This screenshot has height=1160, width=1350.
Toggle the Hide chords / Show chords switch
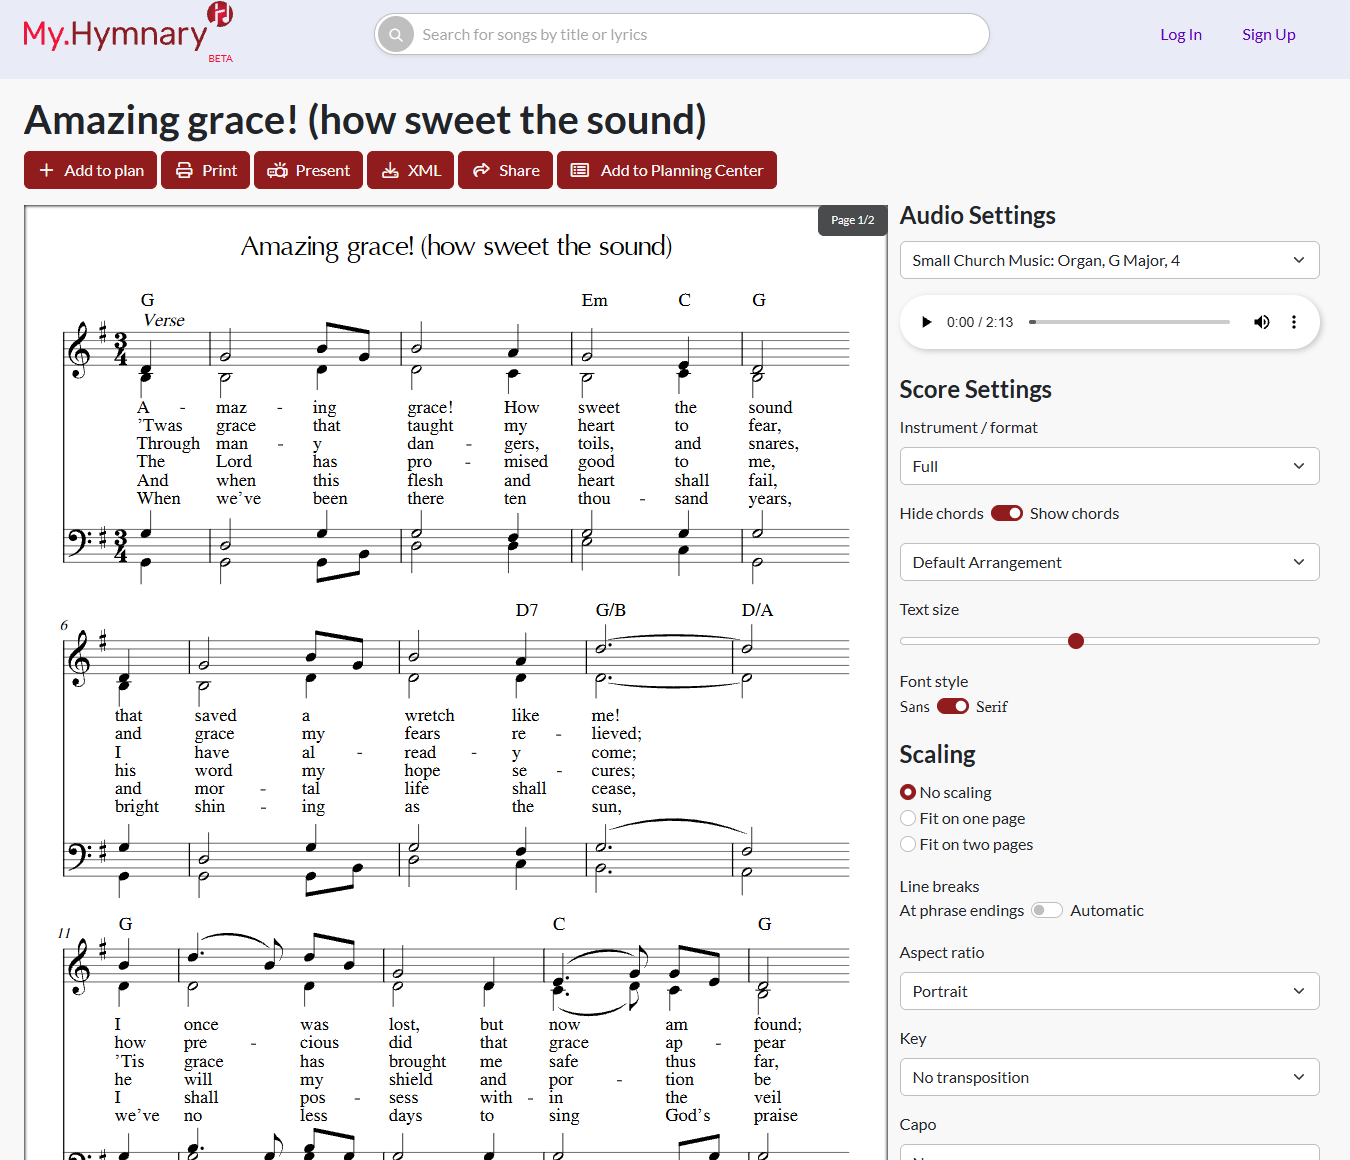click(x=1007, y=513)
